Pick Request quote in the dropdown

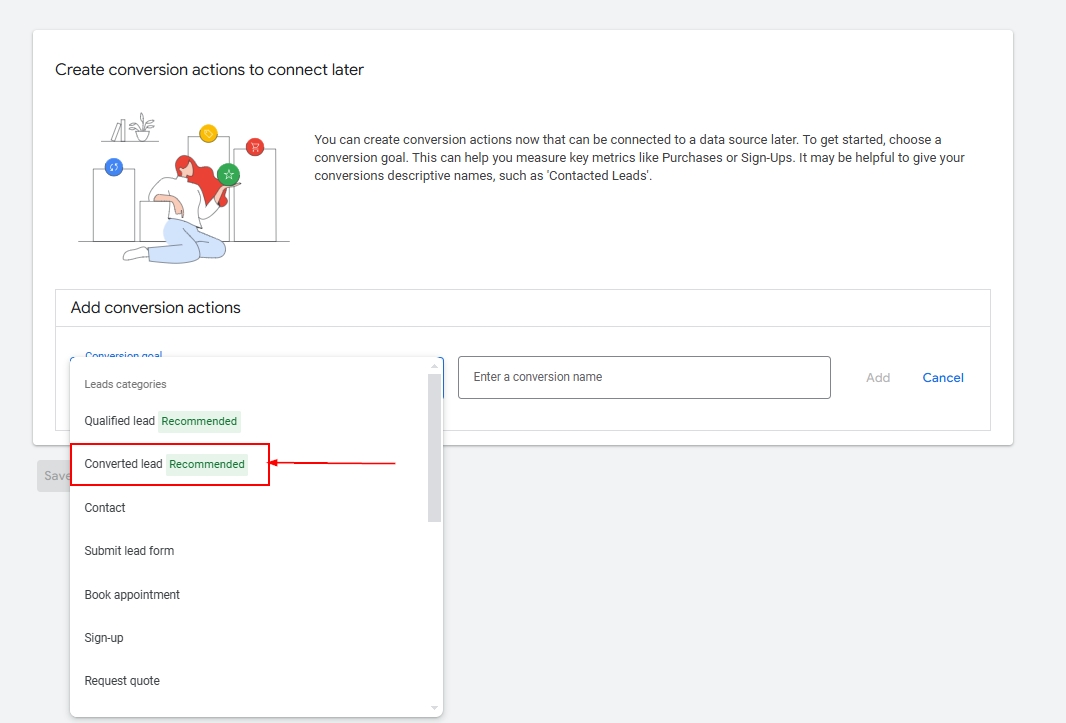click(122, 681)
